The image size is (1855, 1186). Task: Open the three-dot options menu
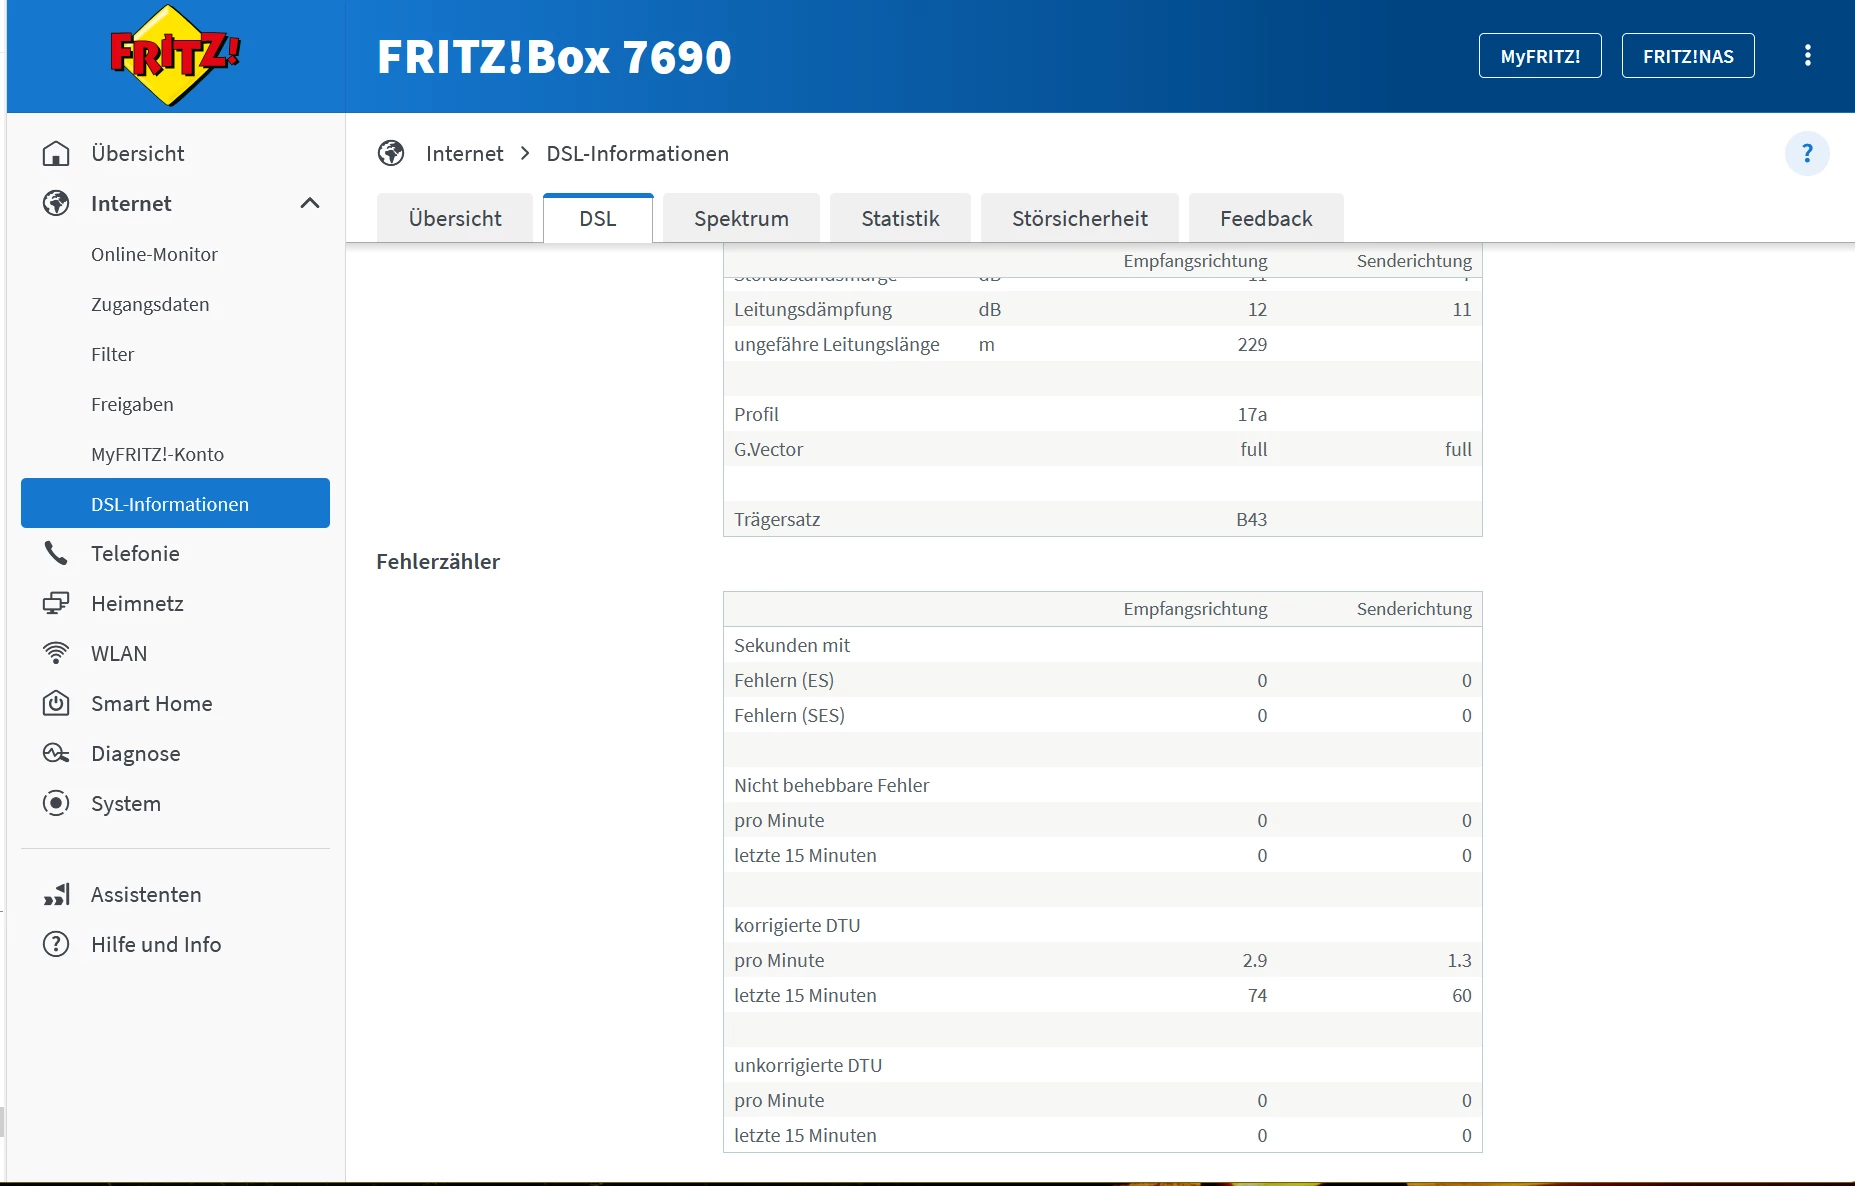click(x=1807, y=55)
